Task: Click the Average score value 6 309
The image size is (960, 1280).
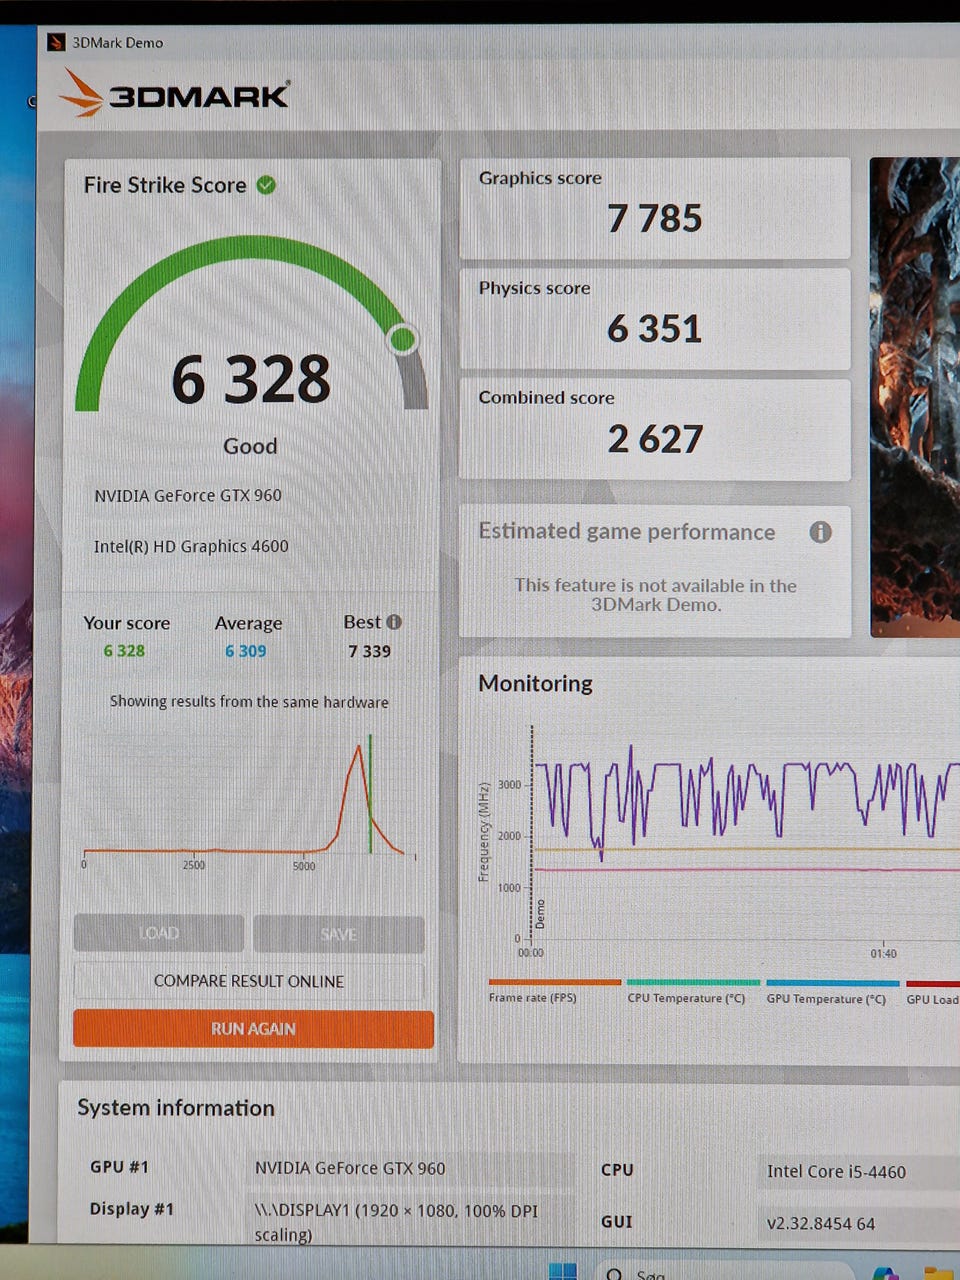Action: (246, 651)
